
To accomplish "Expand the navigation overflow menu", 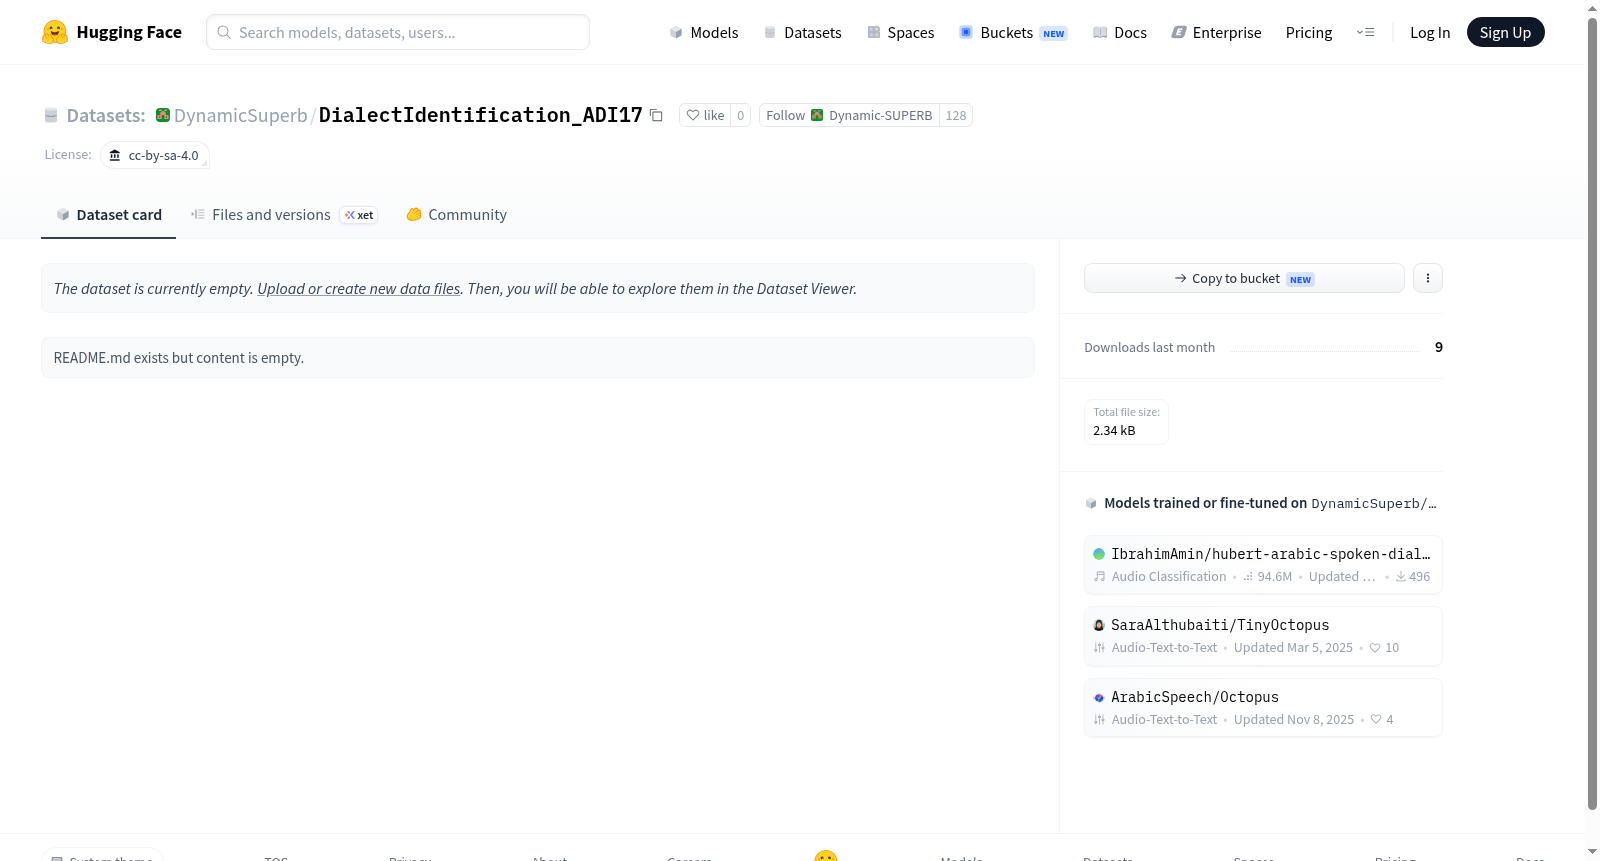I will 1365,32.
